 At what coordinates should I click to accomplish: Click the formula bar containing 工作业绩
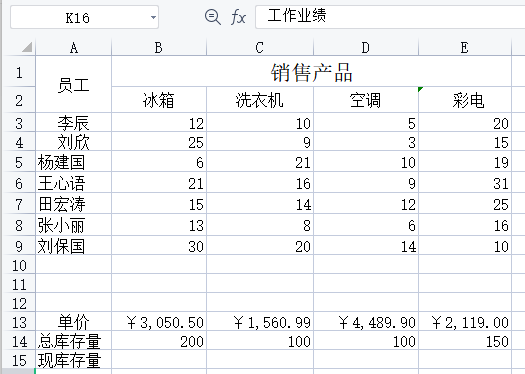[x=390, y=17]
